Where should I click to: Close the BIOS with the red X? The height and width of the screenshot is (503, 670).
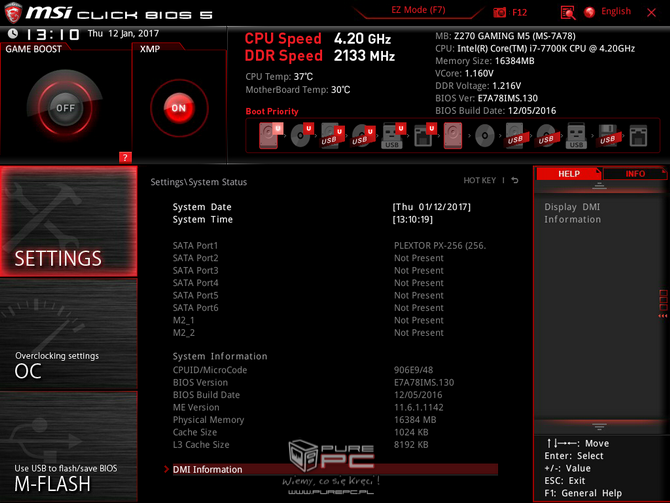651,12
